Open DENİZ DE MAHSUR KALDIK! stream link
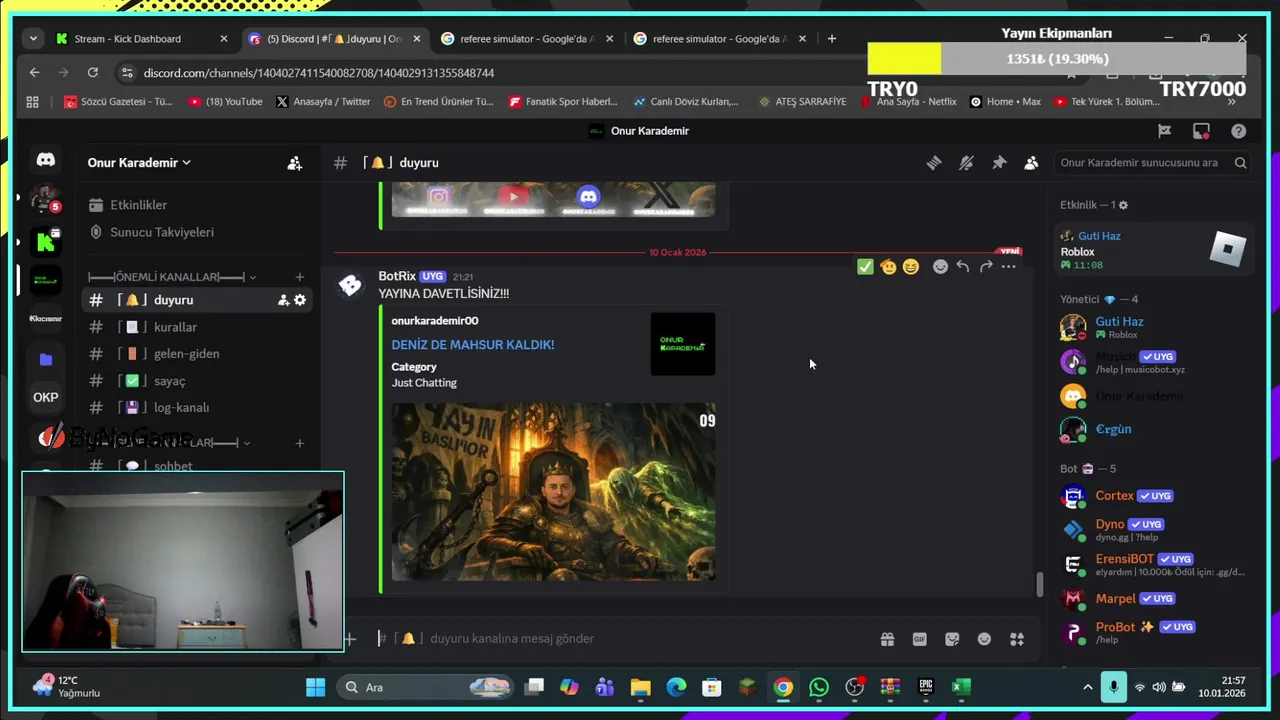The height and width of the screenshot is (720, 1280). [x=472, y=345]
